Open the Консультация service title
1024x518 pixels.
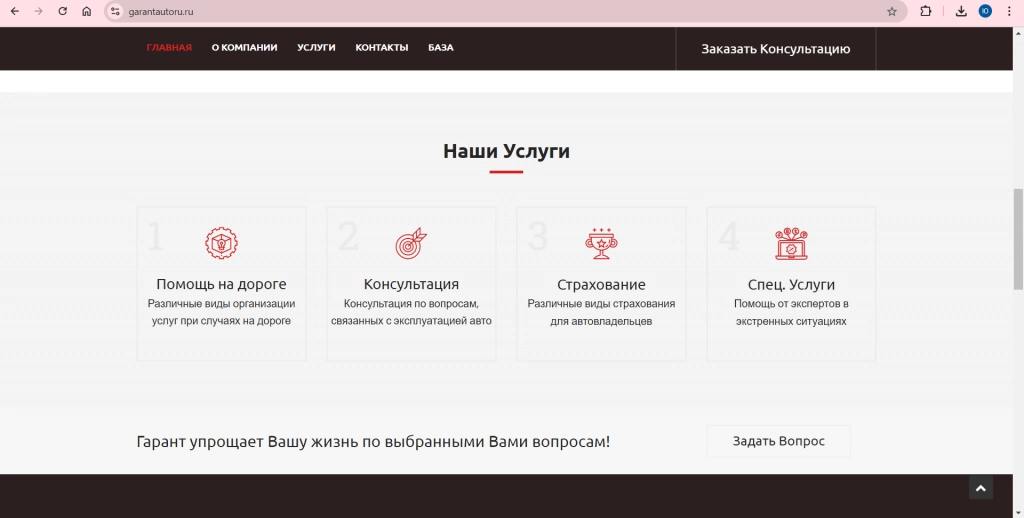[411, 284]
